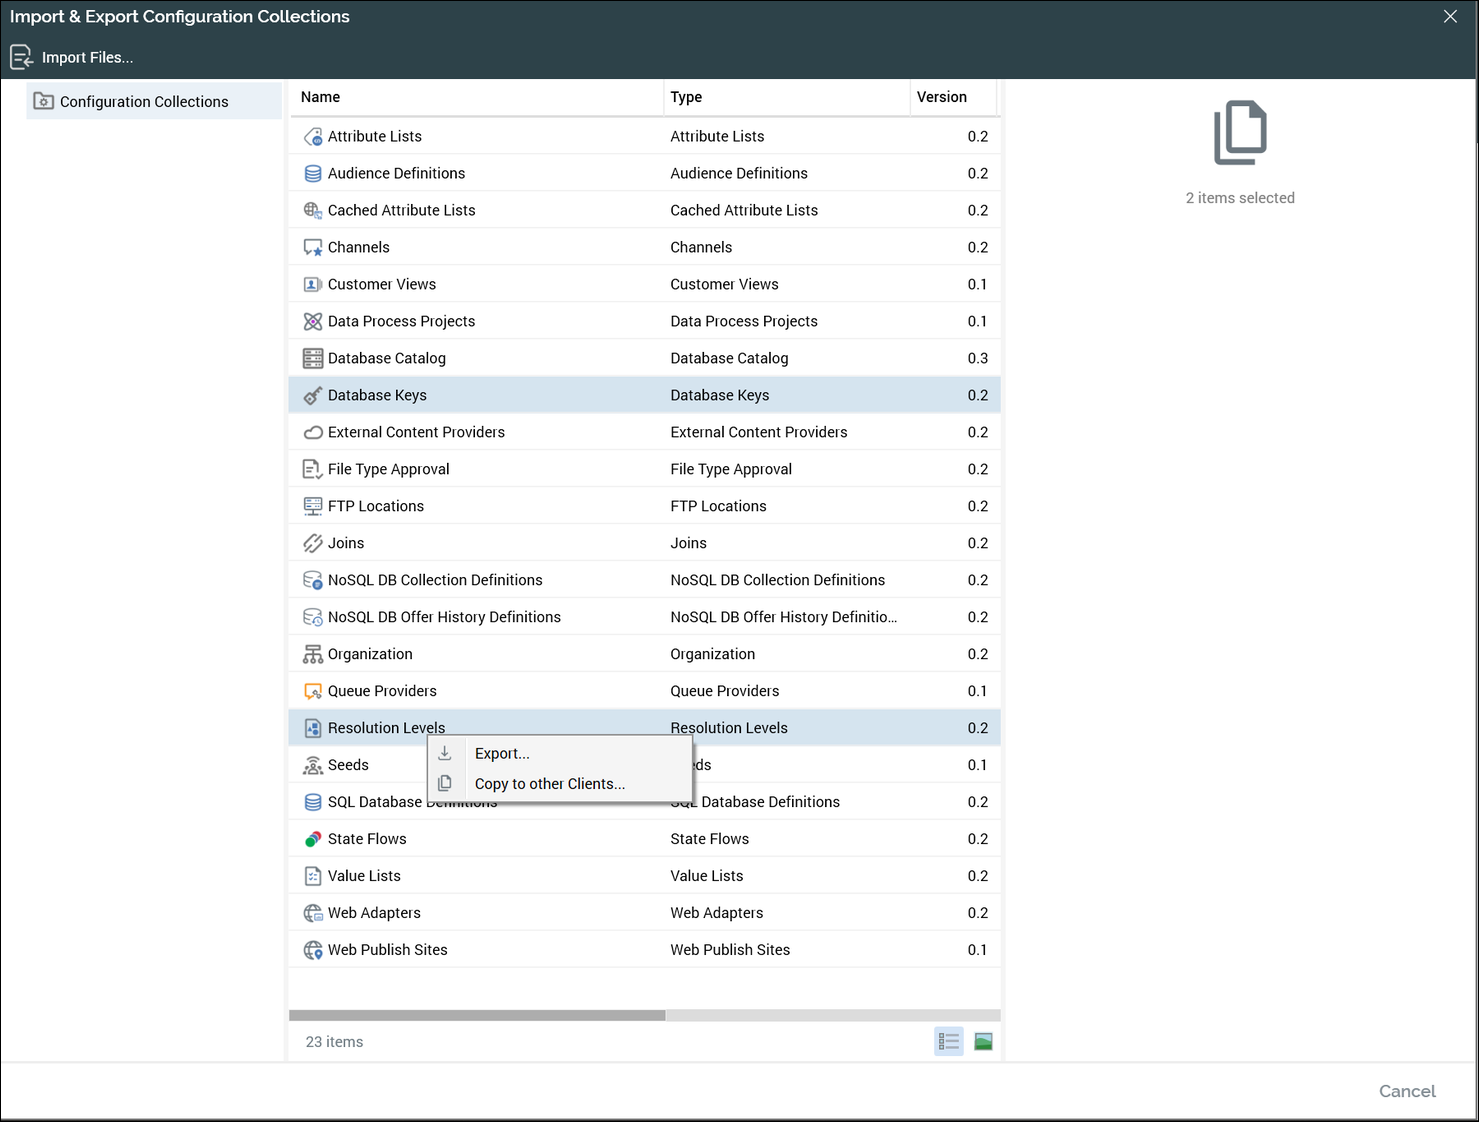Click the Attribute Lists row icon
Screen dimensions: 1479x1122
pos(313,137)
